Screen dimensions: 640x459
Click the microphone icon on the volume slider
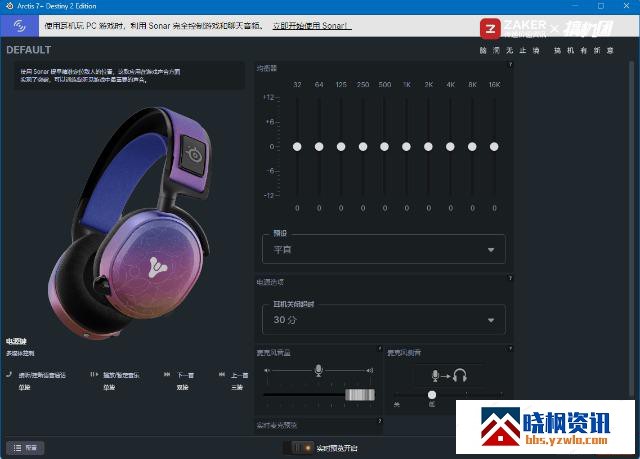(x=319, y=370)
